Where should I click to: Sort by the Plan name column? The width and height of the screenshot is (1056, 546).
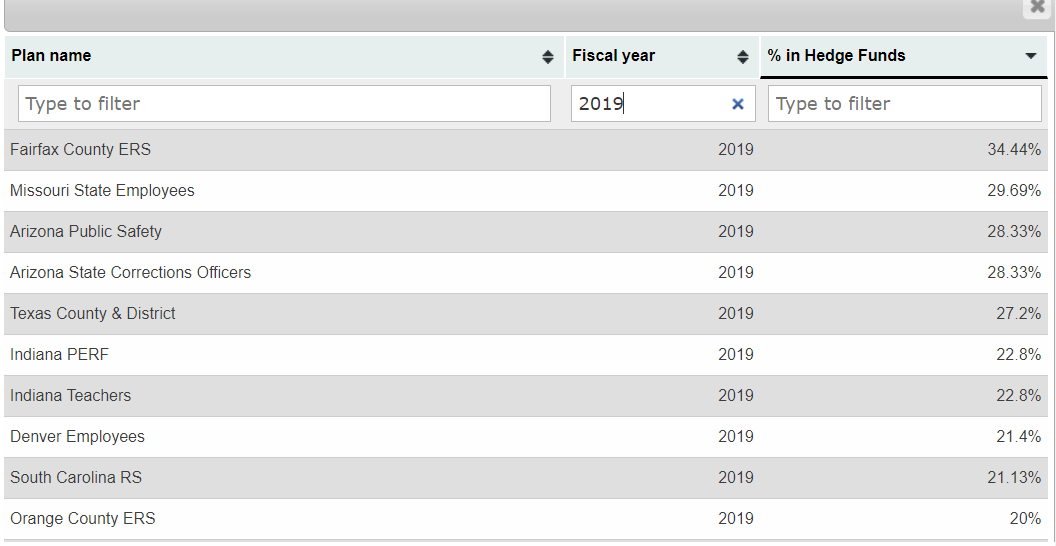tap(548, 57)
